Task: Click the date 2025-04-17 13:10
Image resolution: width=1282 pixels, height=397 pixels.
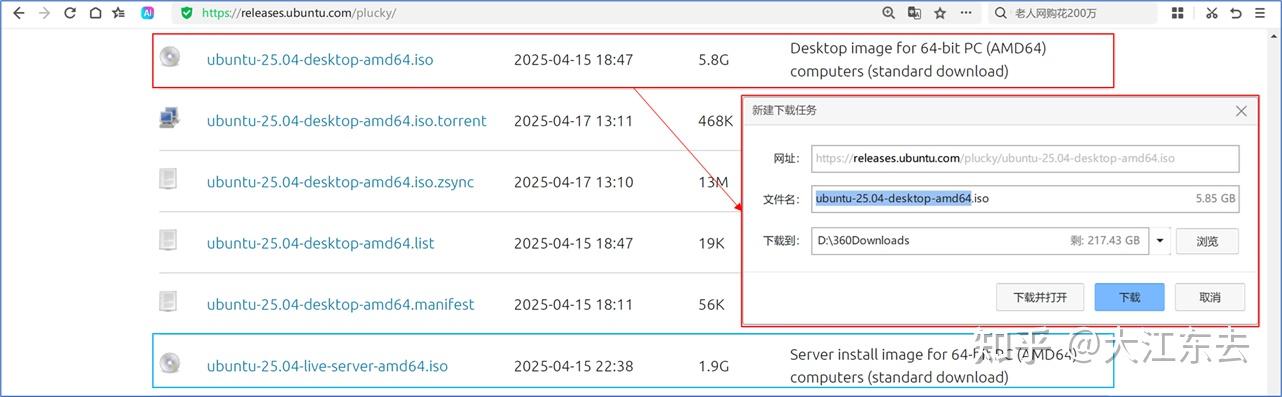Action: click(573, 182)
